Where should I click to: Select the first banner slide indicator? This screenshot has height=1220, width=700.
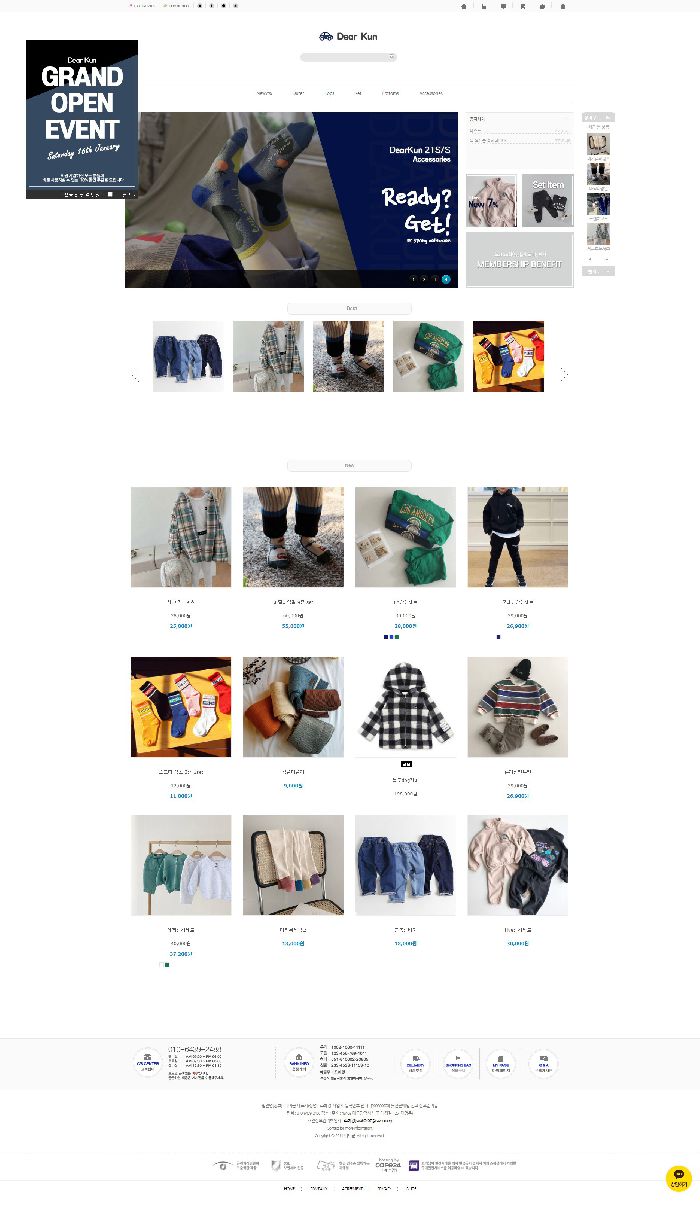coord(413,279)
